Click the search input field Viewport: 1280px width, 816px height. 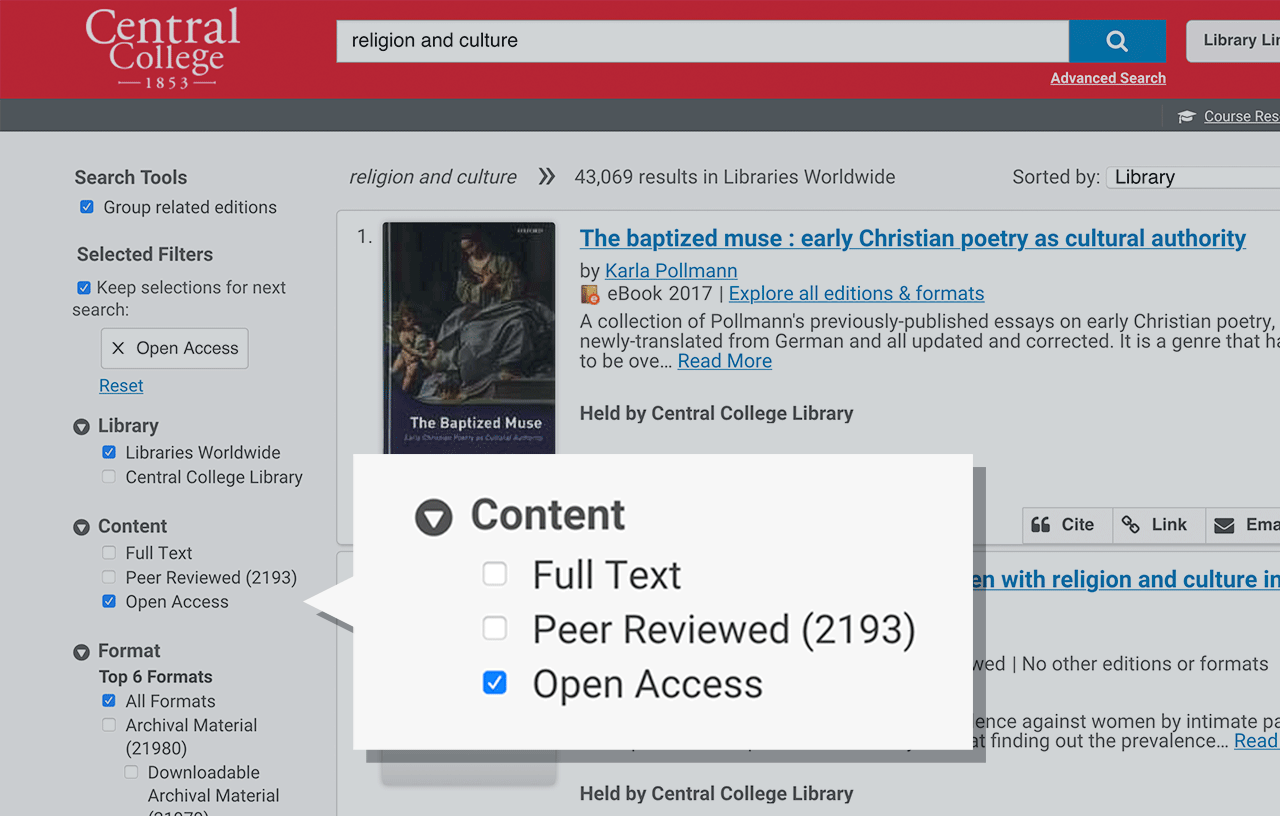pyautogui.click(x=702, y=41)
